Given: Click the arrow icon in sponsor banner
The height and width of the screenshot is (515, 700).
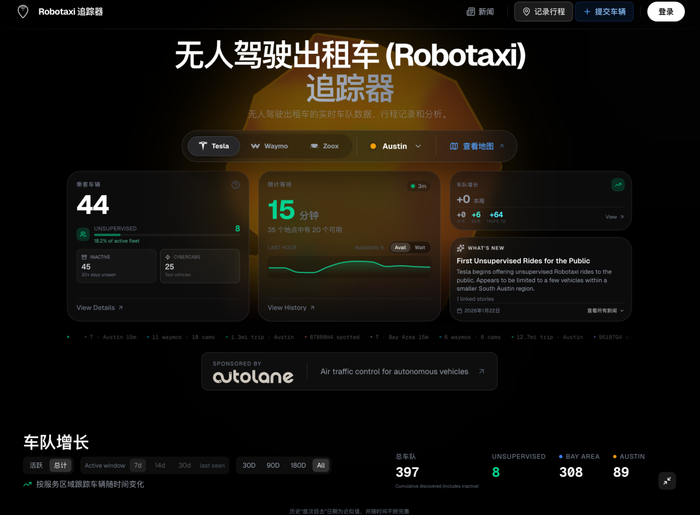Looking at the screenshot, I should pos(481,371).
